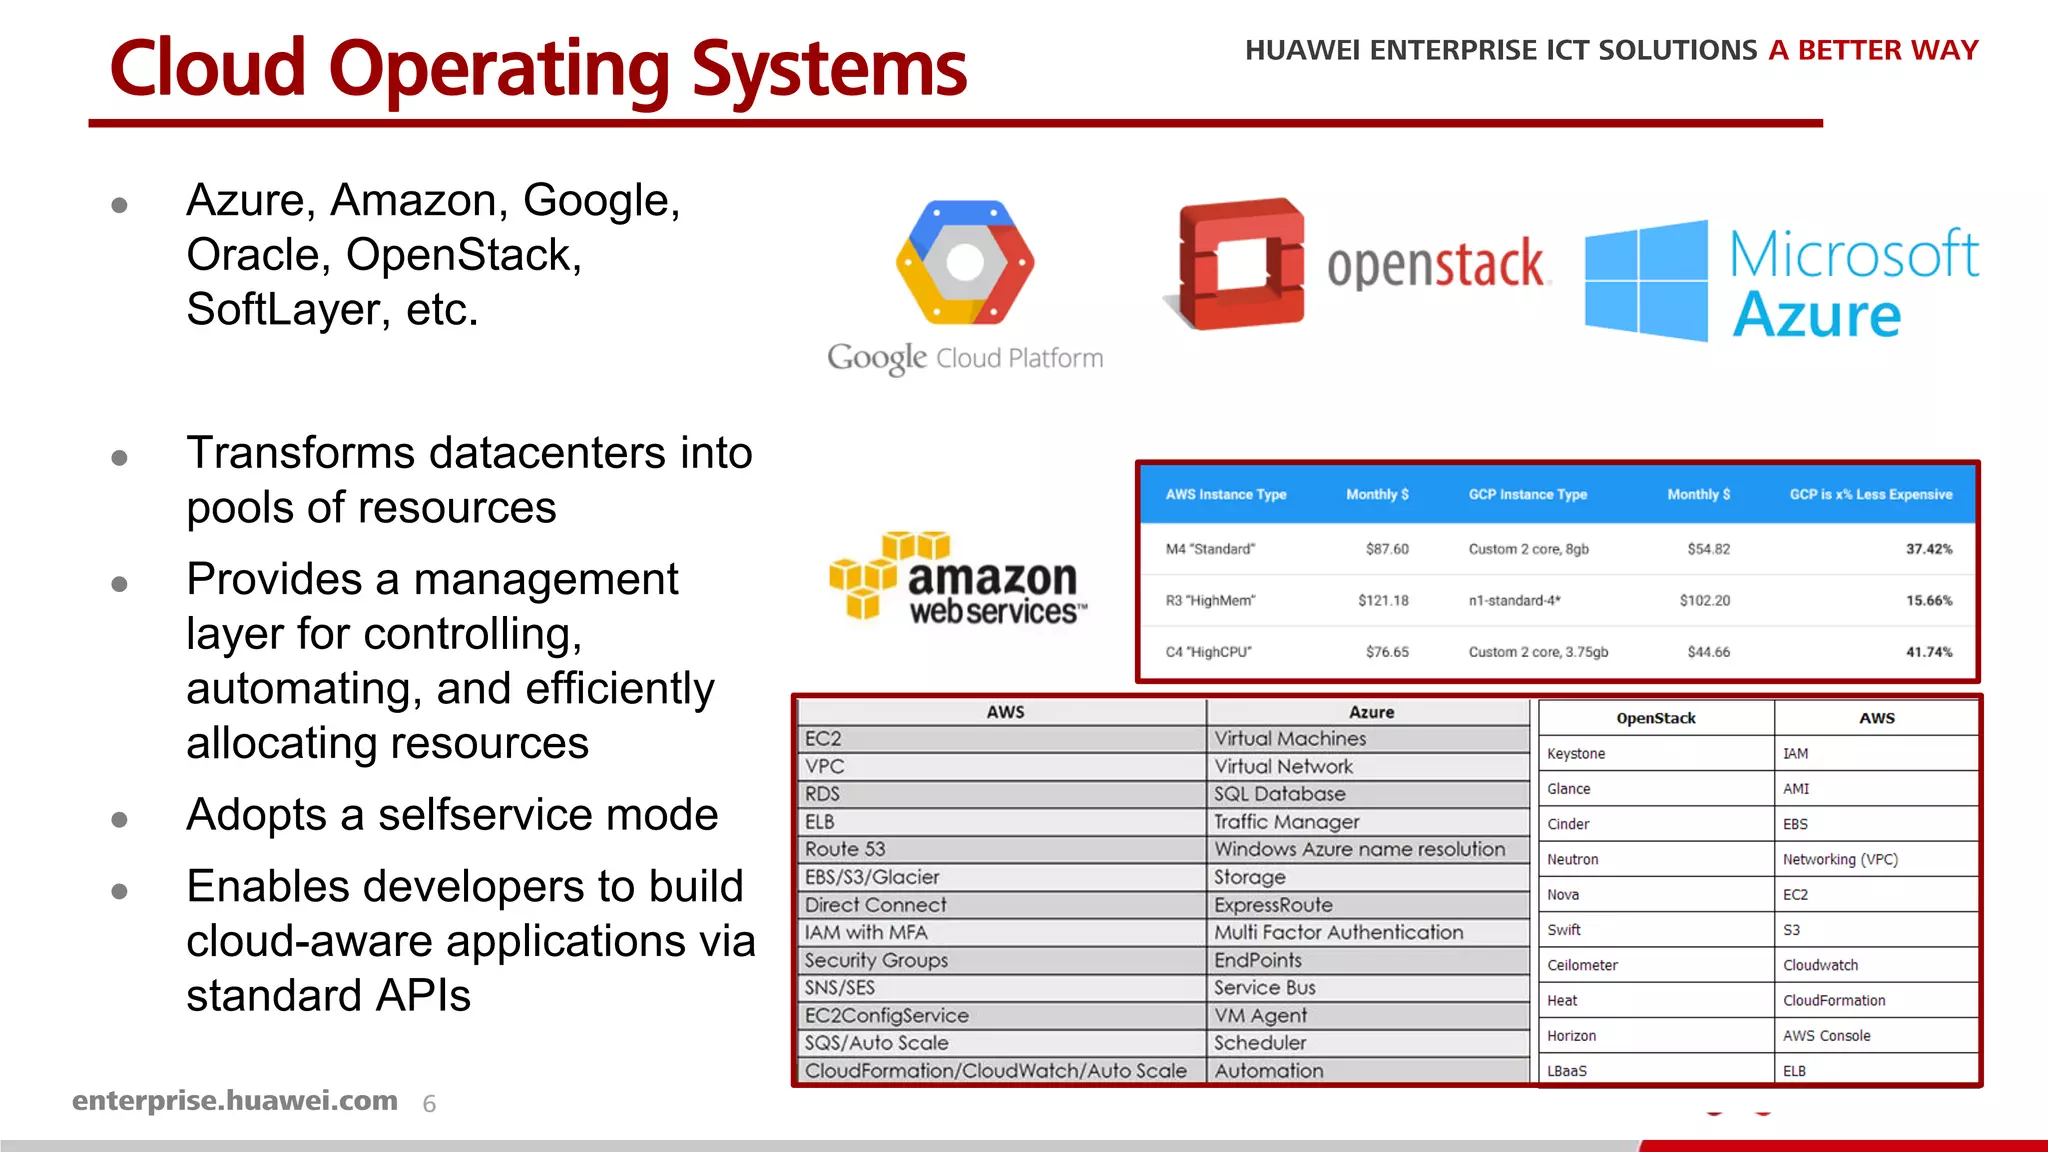Click the 'SQS/Auto Scale' AWS cell
This screenshot has width=2048, height=1152.
coord(1002,1043)
